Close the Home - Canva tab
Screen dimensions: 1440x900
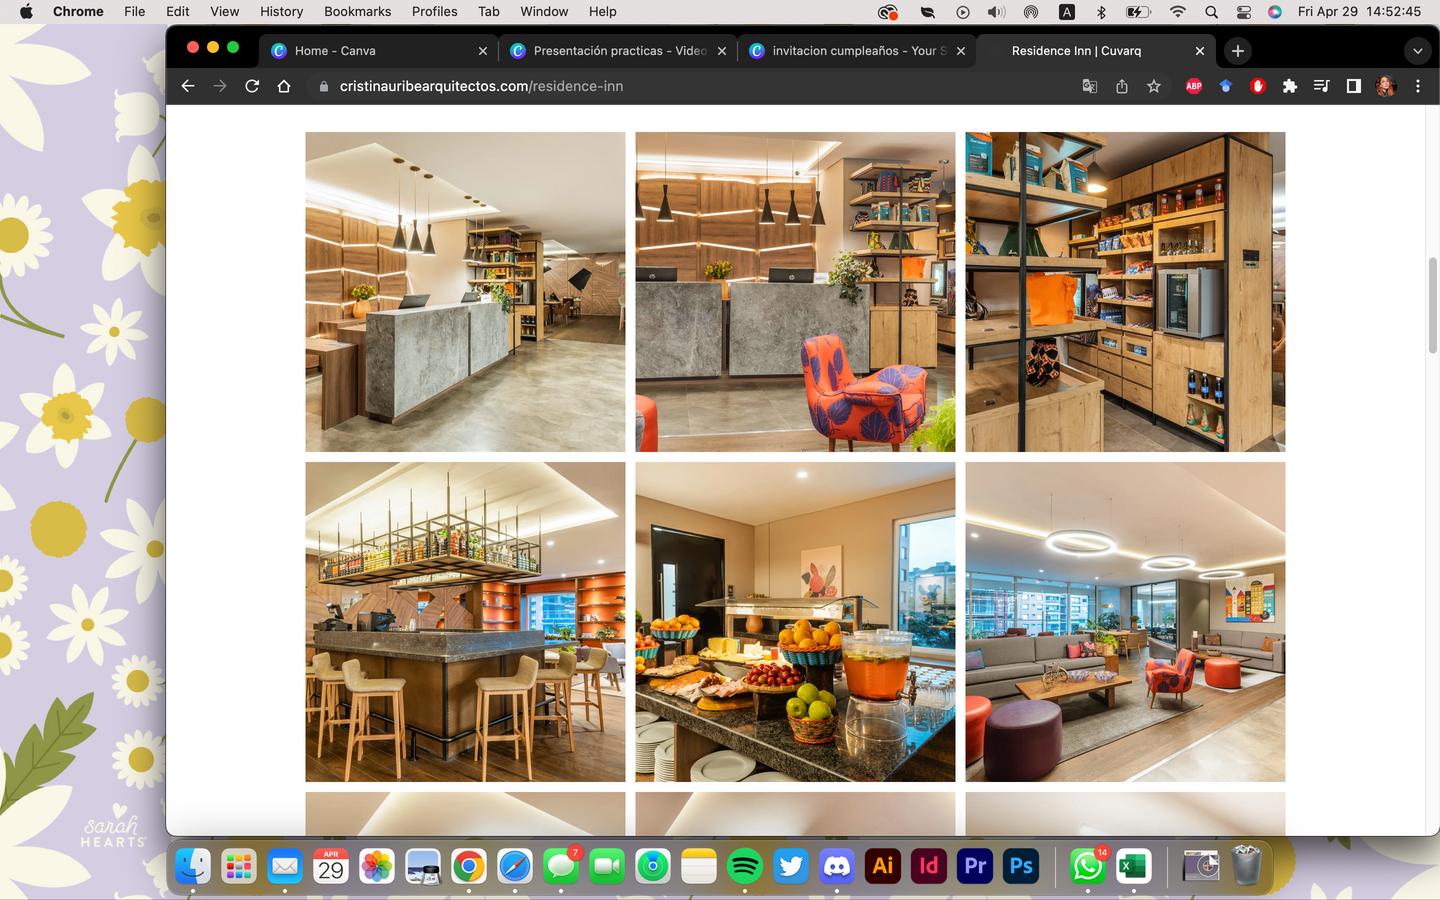coord(483,51)
